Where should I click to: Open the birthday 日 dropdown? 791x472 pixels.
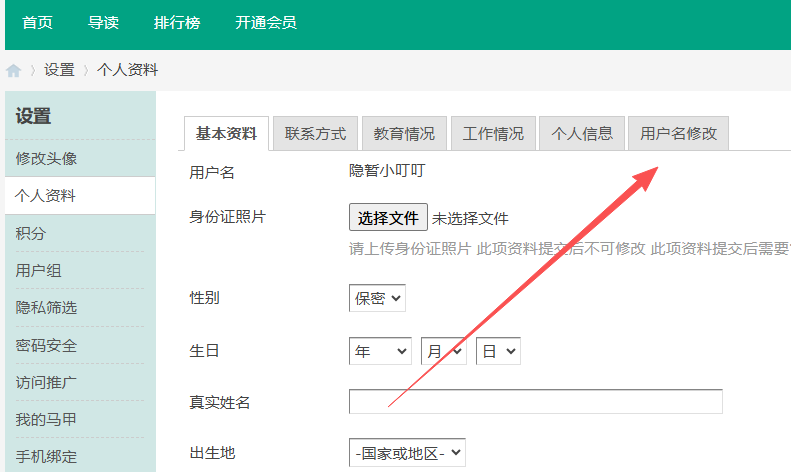498,351
